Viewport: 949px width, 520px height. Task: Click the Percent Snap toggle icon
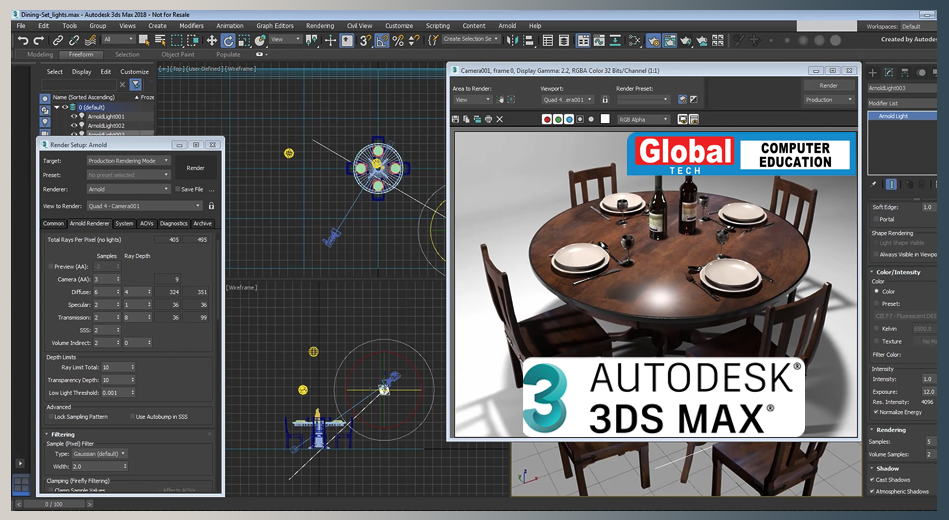point(398,41)
